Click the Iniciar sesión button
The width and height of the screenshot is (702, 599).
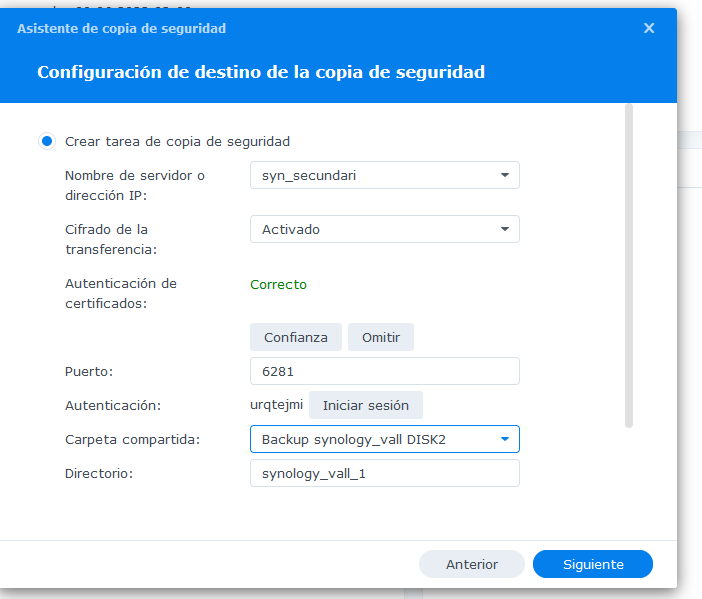pos(365,405)
